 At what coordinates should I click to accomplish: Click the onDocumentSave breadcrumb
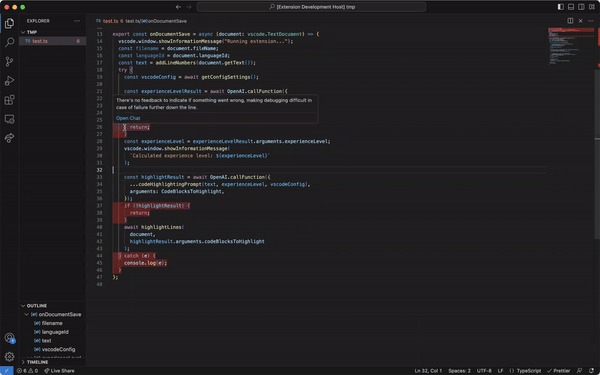(167, 21)
